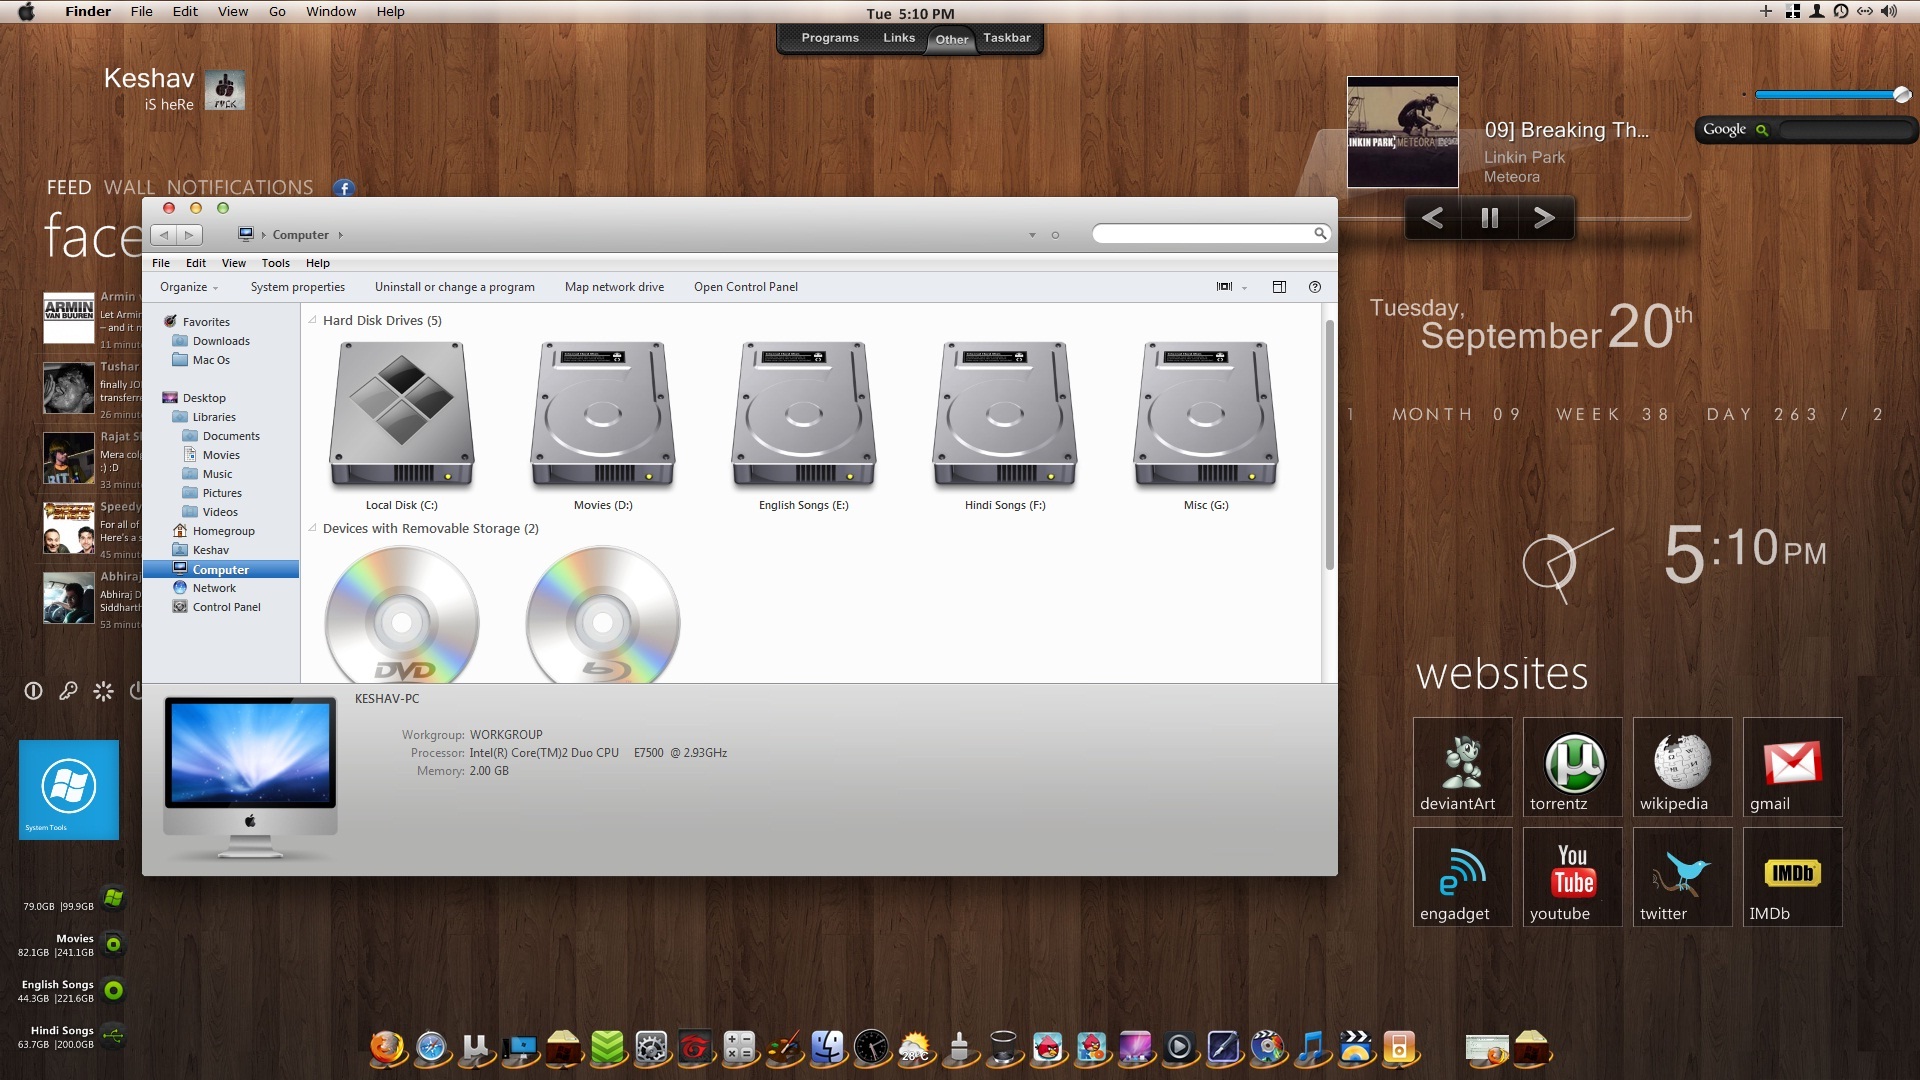Open the Angry Birds dock icon
Viewport: 1920px width, 1080px height.
point(1047,1047)
